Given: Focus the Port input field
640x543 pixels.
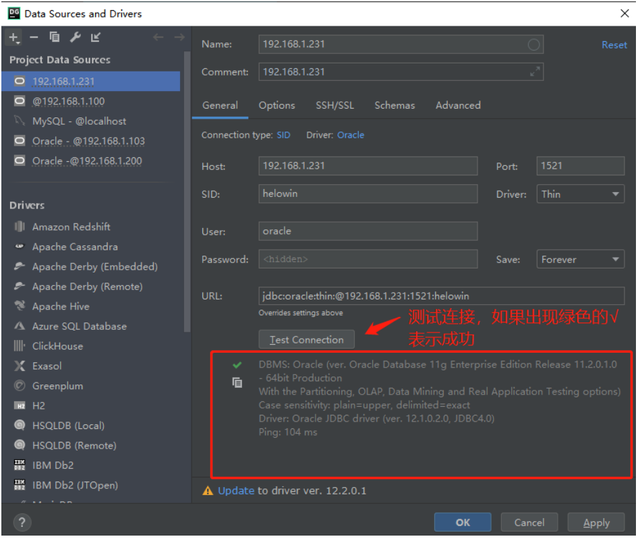Looking at the screenshot, I should (580, 166).
